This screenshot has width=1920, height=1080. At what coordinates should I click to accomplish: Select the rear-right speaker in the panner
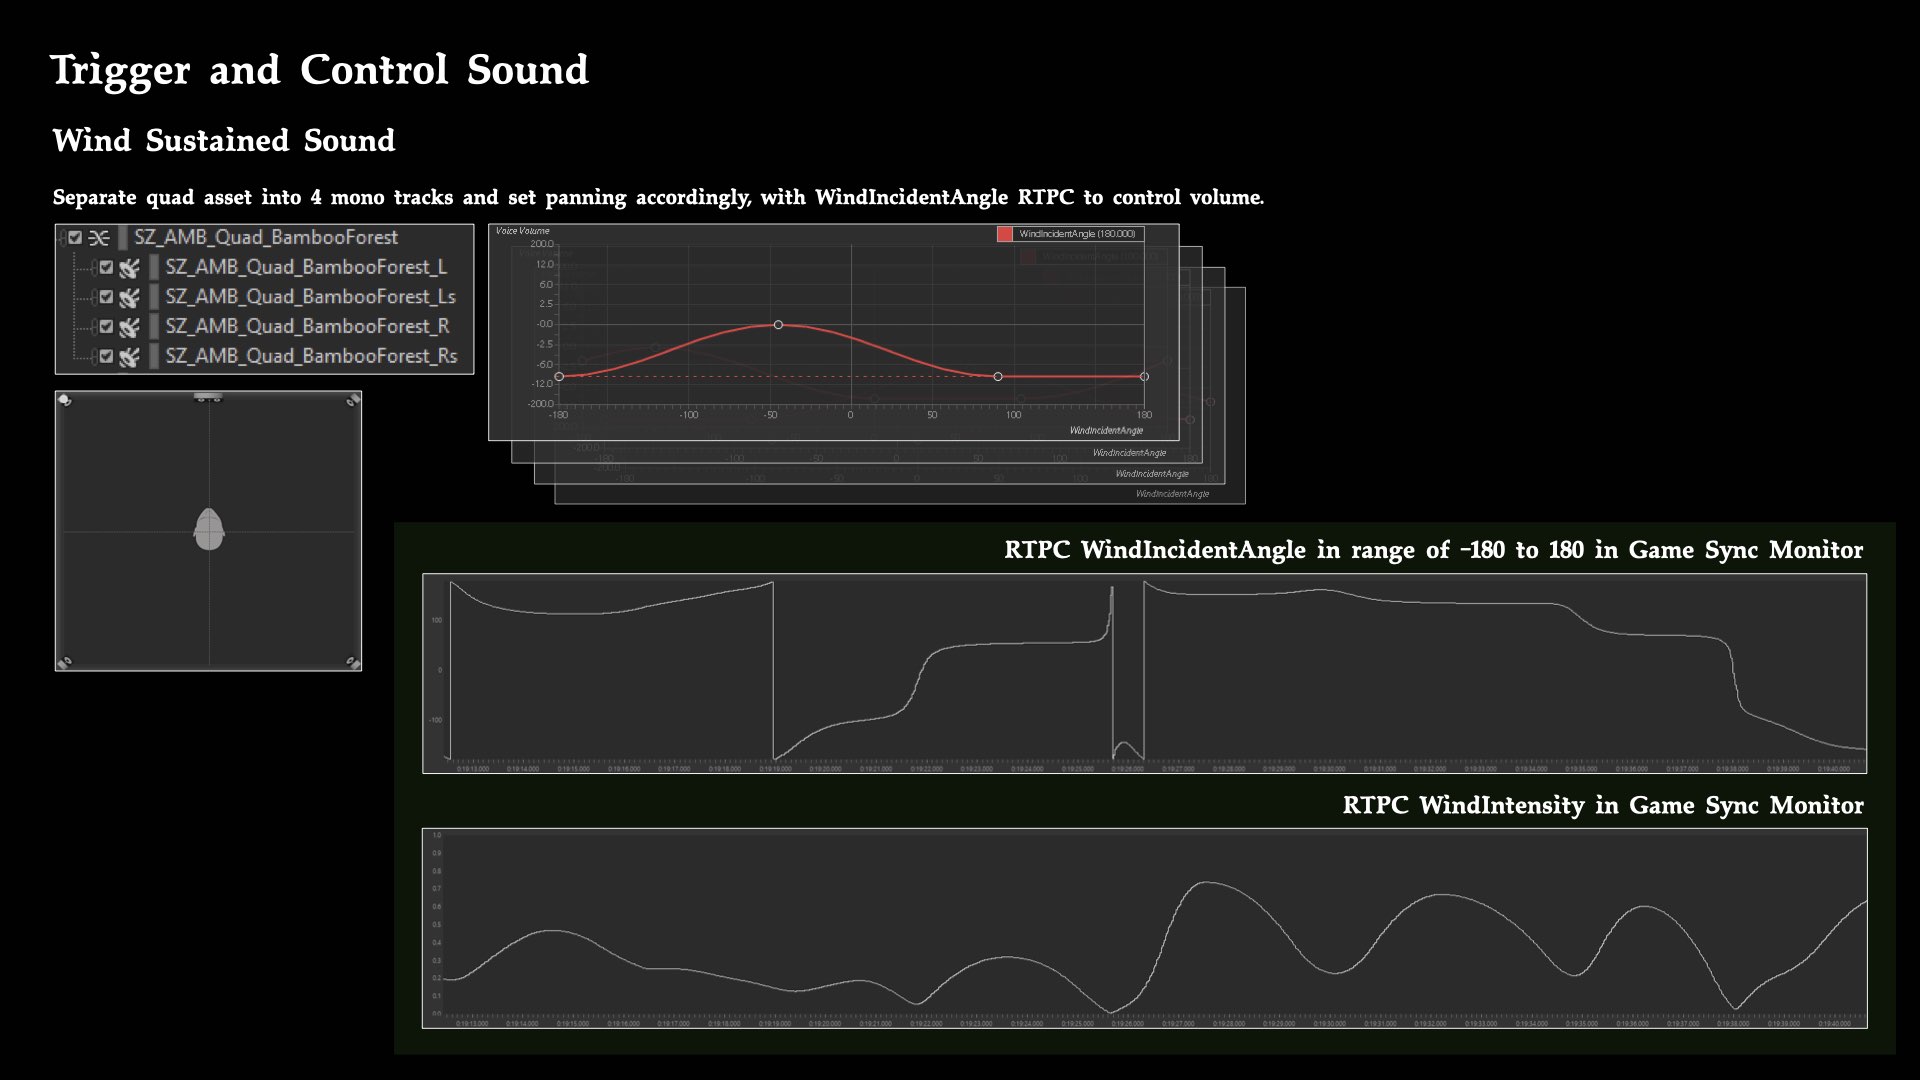pos(353,662)
